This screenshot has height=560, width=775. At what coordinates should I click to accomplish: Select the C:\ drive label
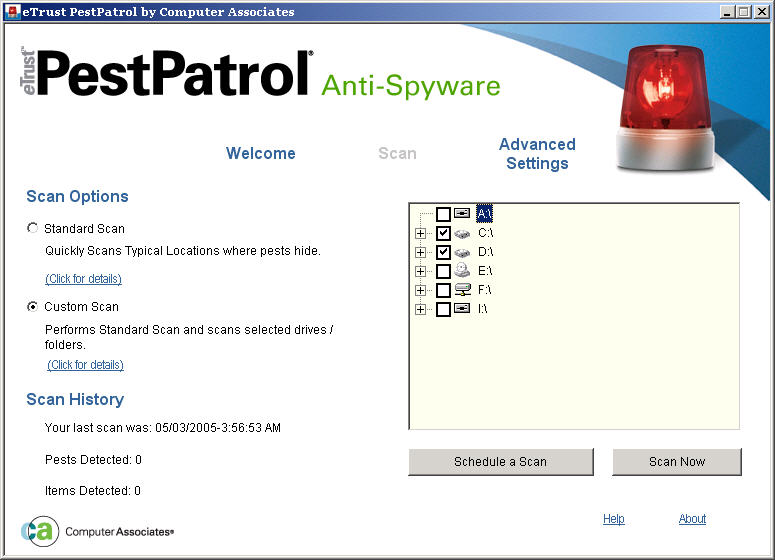click(485, 233)
